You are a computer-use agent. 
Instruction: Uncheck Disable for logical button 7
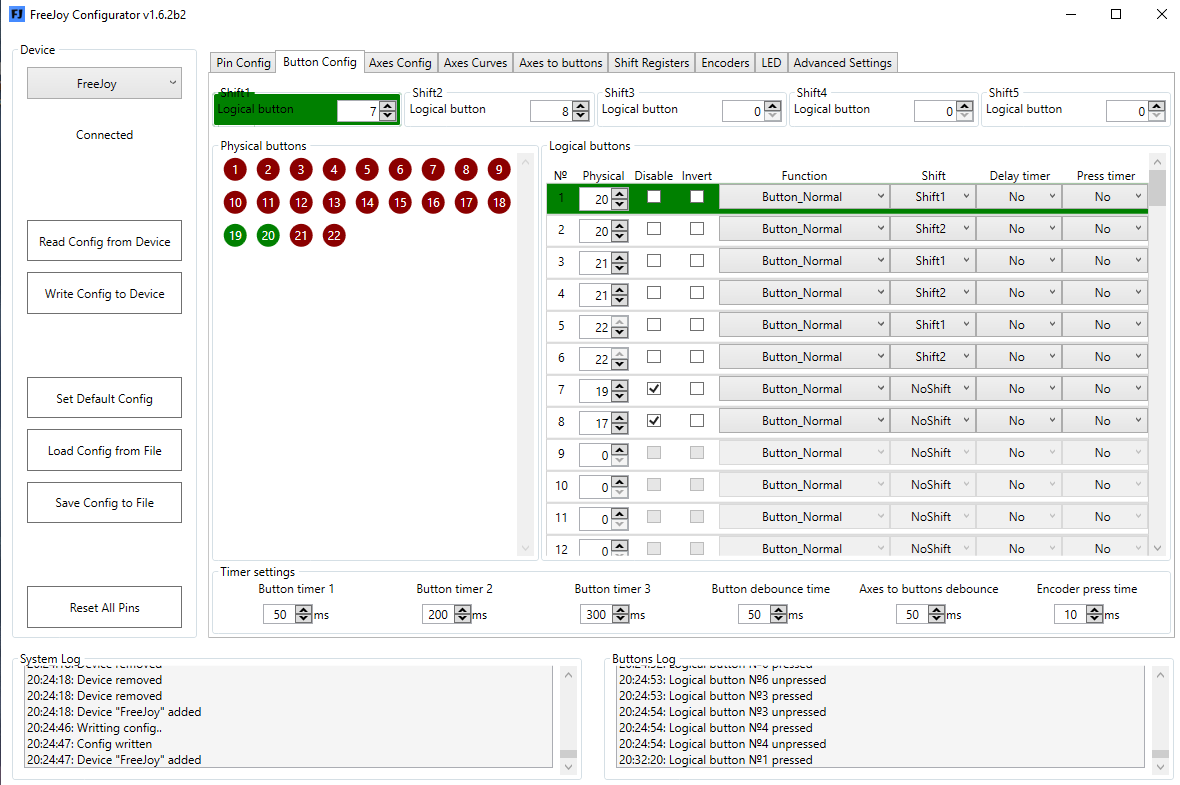coord(654,388)
